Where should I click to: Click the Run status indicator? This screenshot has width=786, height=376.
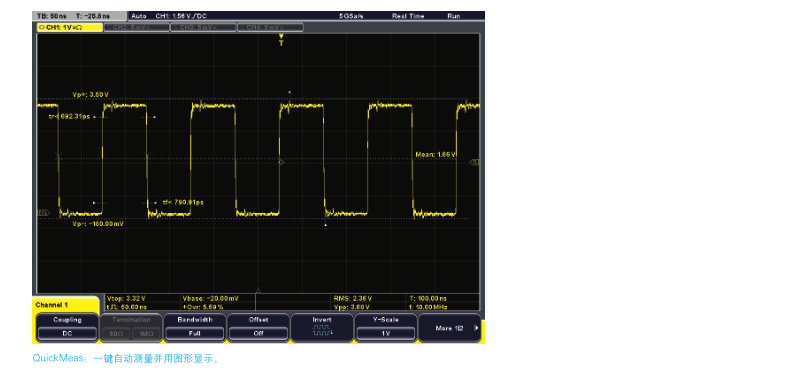pos(454,16)
